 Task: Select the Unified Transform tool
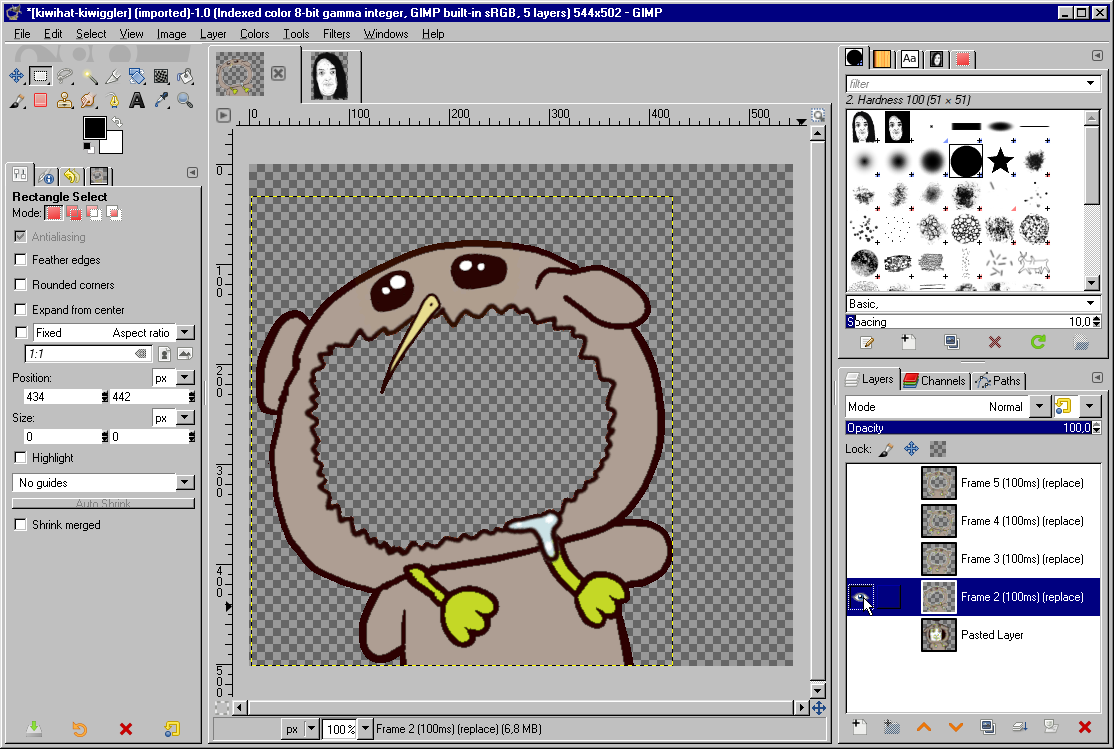click(x=137, y=76)
